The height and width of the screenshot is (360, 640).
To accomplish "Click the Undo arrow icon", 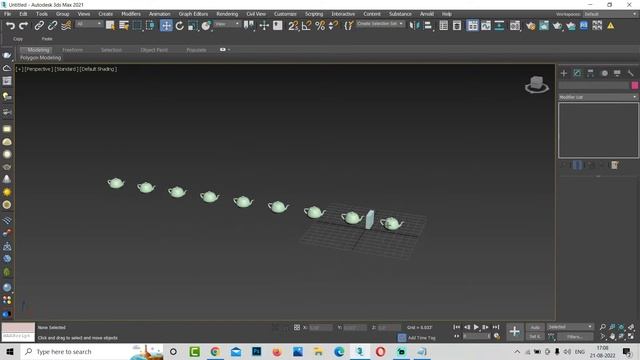I will click(x=10, y=26).
